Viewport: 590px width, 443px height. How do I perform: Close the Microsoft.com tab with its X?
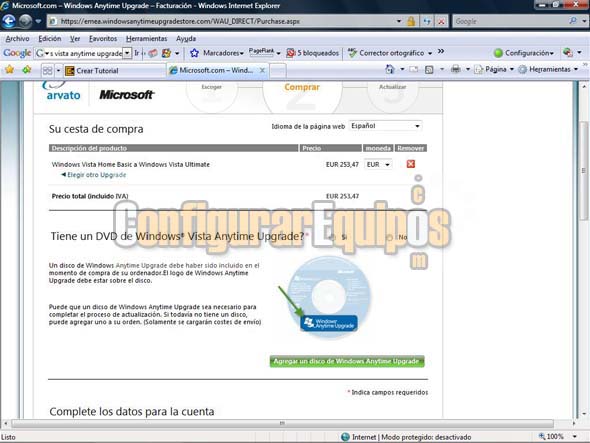(262, 70)
